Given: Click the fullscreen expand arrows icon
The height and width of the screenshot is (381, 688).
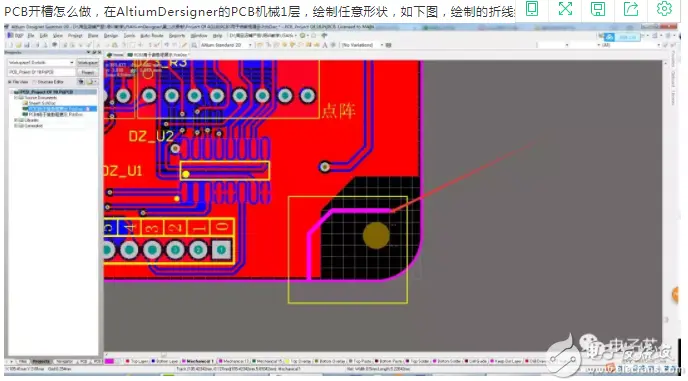Looking at the screenshot, I should [x=565, y=8].
